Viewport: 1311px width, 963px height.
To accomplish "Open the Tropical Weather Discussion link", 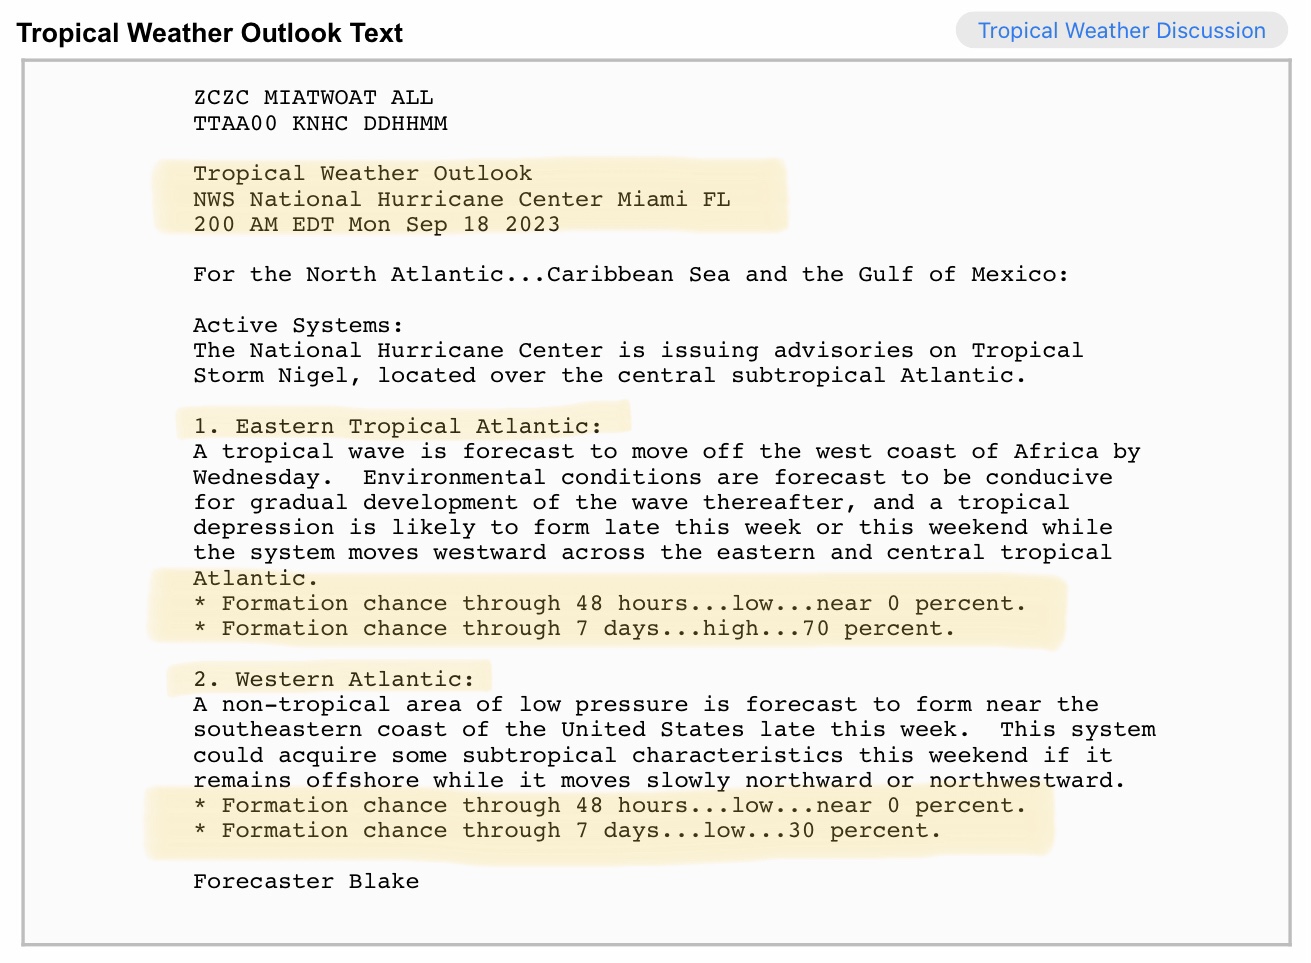I will pyautogui.click(x=1121, y=30).
